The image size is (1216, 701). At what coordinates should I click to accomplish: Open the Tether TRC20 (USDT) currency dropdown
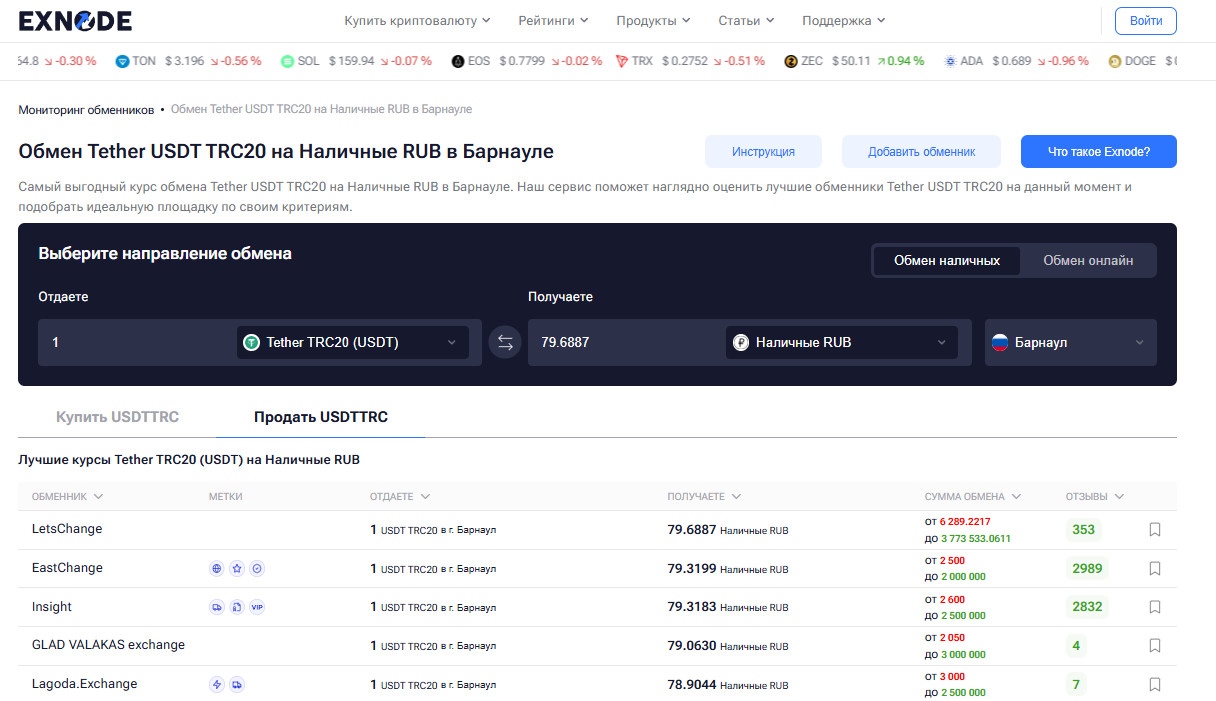pyautogui.click(x=352, y=343)
